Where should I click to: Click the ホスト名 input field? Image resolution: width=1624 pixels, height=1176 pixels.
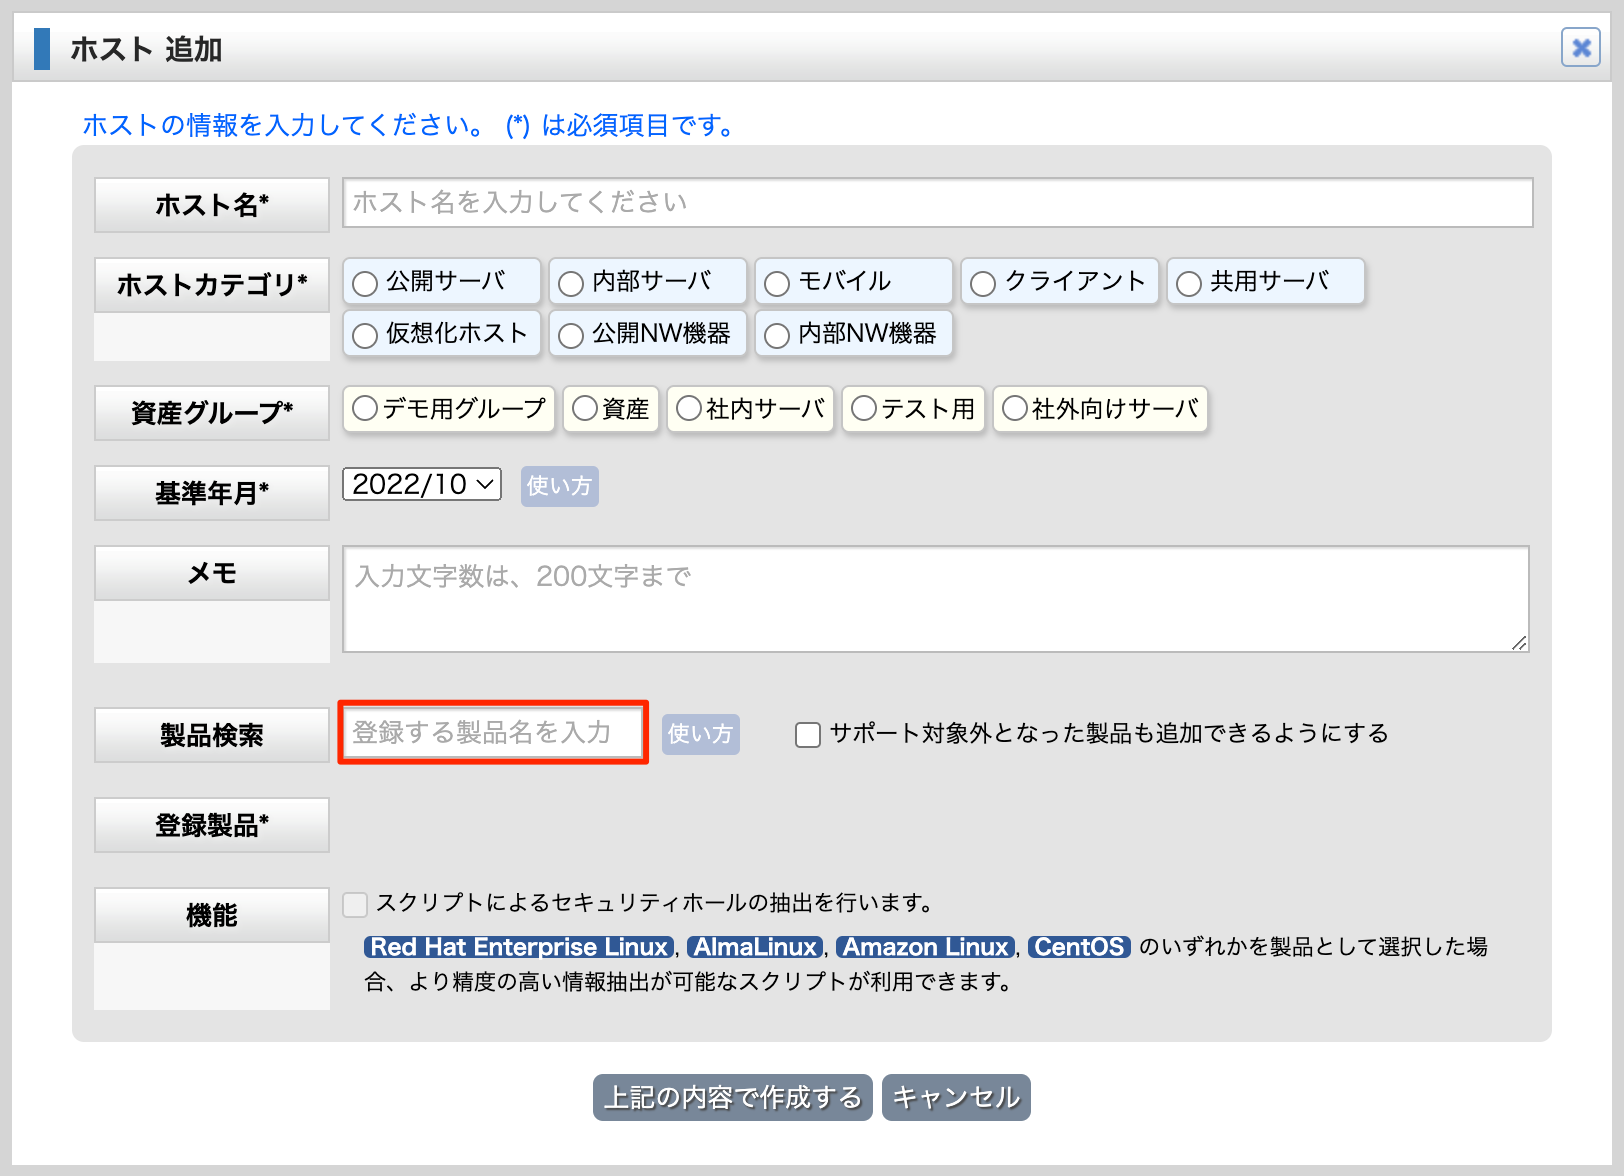tap(937, 203)
